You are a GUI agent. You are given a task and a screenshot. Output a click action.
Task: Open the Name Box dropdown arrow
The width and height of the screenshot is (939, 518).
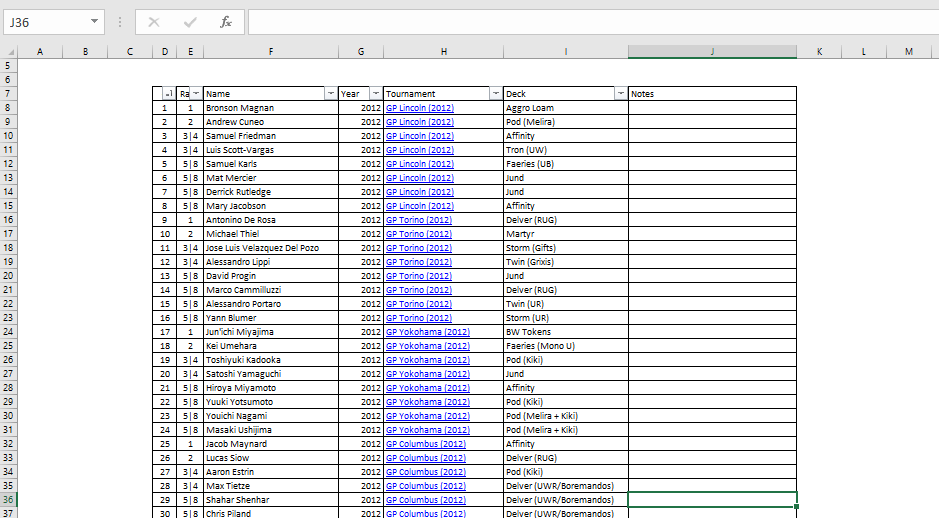pyautogui.click(x=95, y=22)
